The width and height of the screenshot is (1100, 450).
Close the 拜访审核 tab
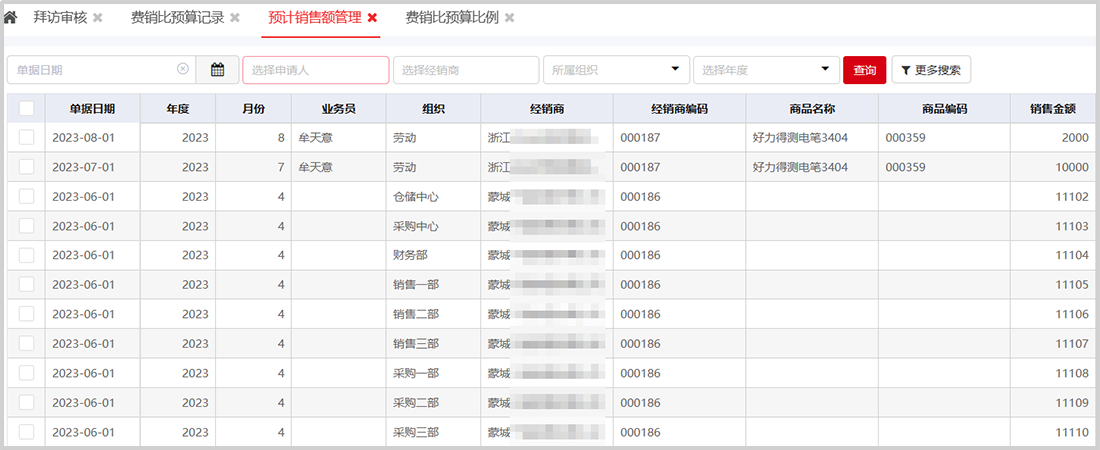(x=98, y=18)
